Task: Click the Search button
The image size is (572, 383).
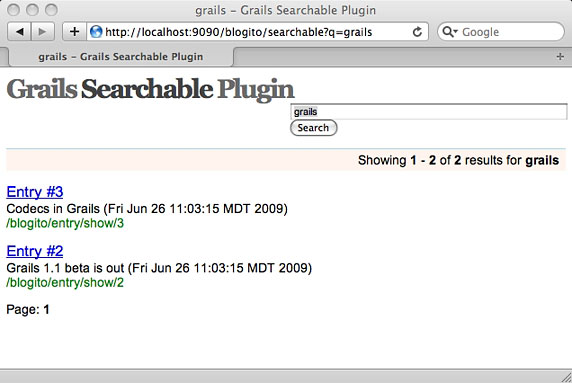Action: point(313,128)
